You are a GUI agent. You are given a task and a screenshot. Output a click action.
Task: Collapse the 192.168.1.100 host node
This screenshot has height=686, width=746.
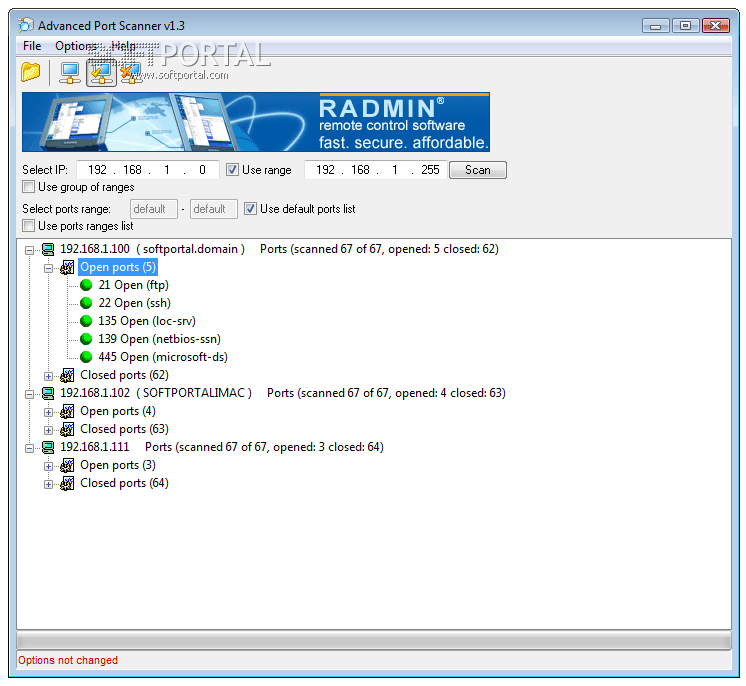29,250
